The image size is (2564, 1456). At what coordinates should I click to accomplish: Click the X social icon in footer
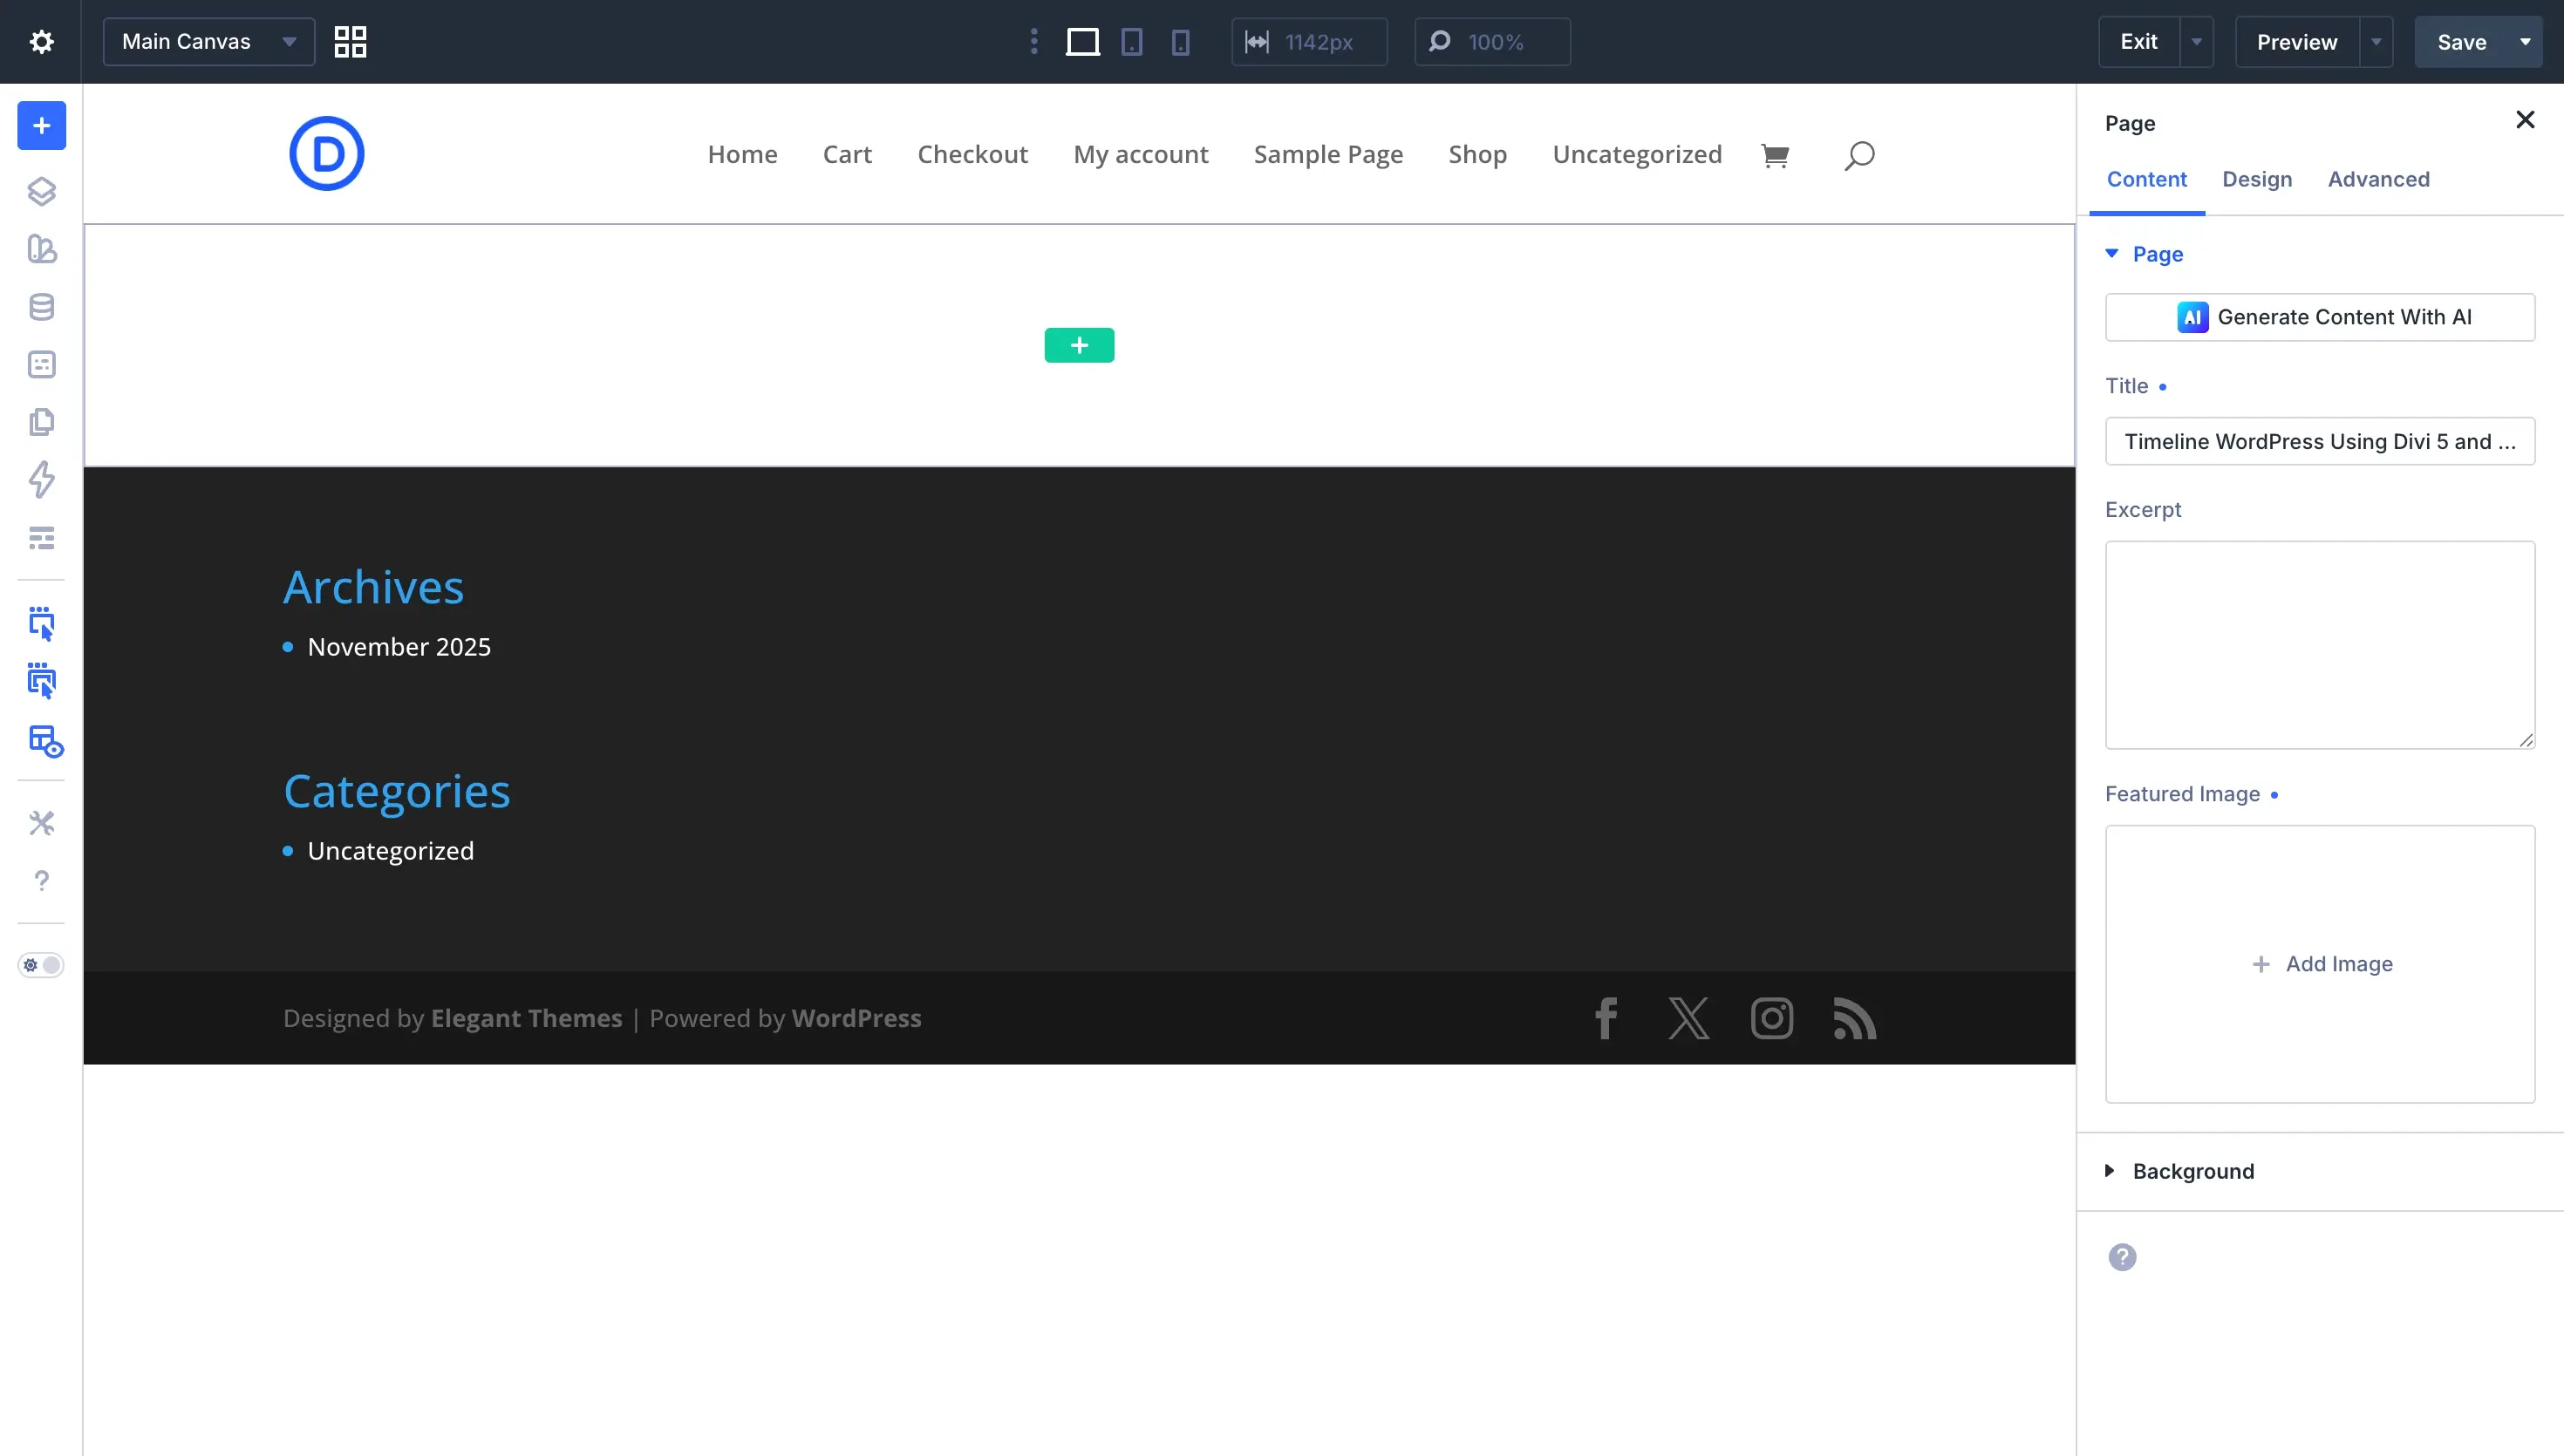coord(1688,1019)
